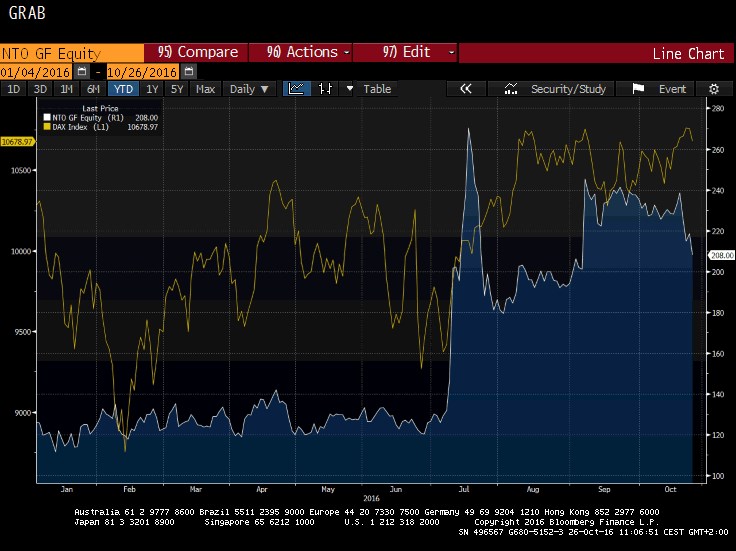Image resolution: width=736 pixels, height=551 pixels.
Task: Click the Event flag icon
Action: 637,89
